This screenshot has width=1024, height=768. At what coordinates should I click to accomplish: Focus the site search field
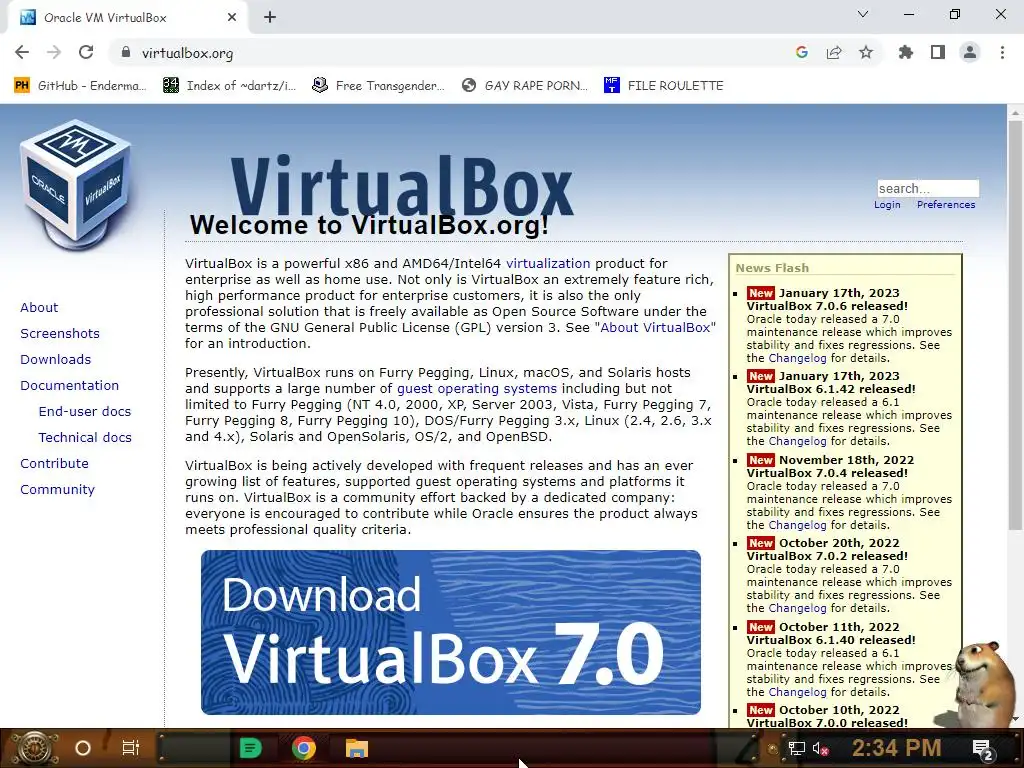(928, 189)
